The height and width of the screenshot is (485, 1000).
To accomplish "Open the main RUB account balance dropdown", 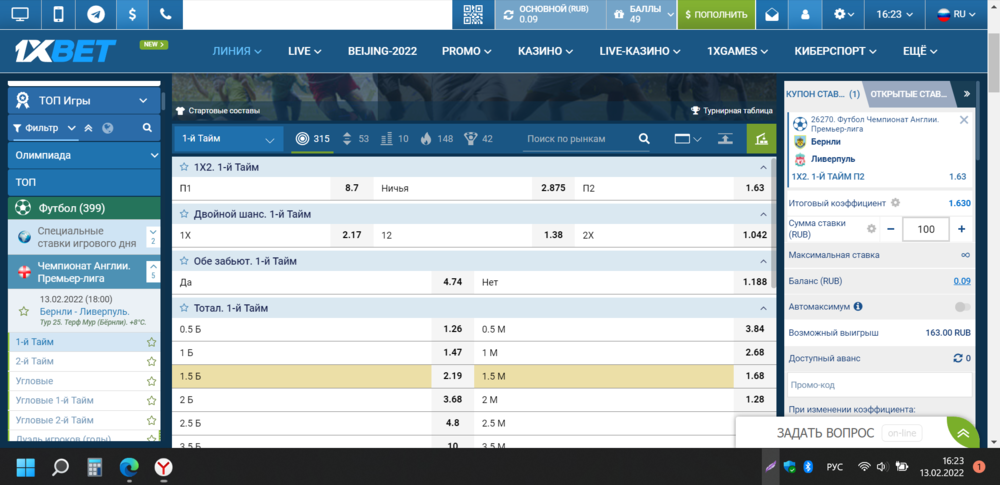I will point(551,14).
